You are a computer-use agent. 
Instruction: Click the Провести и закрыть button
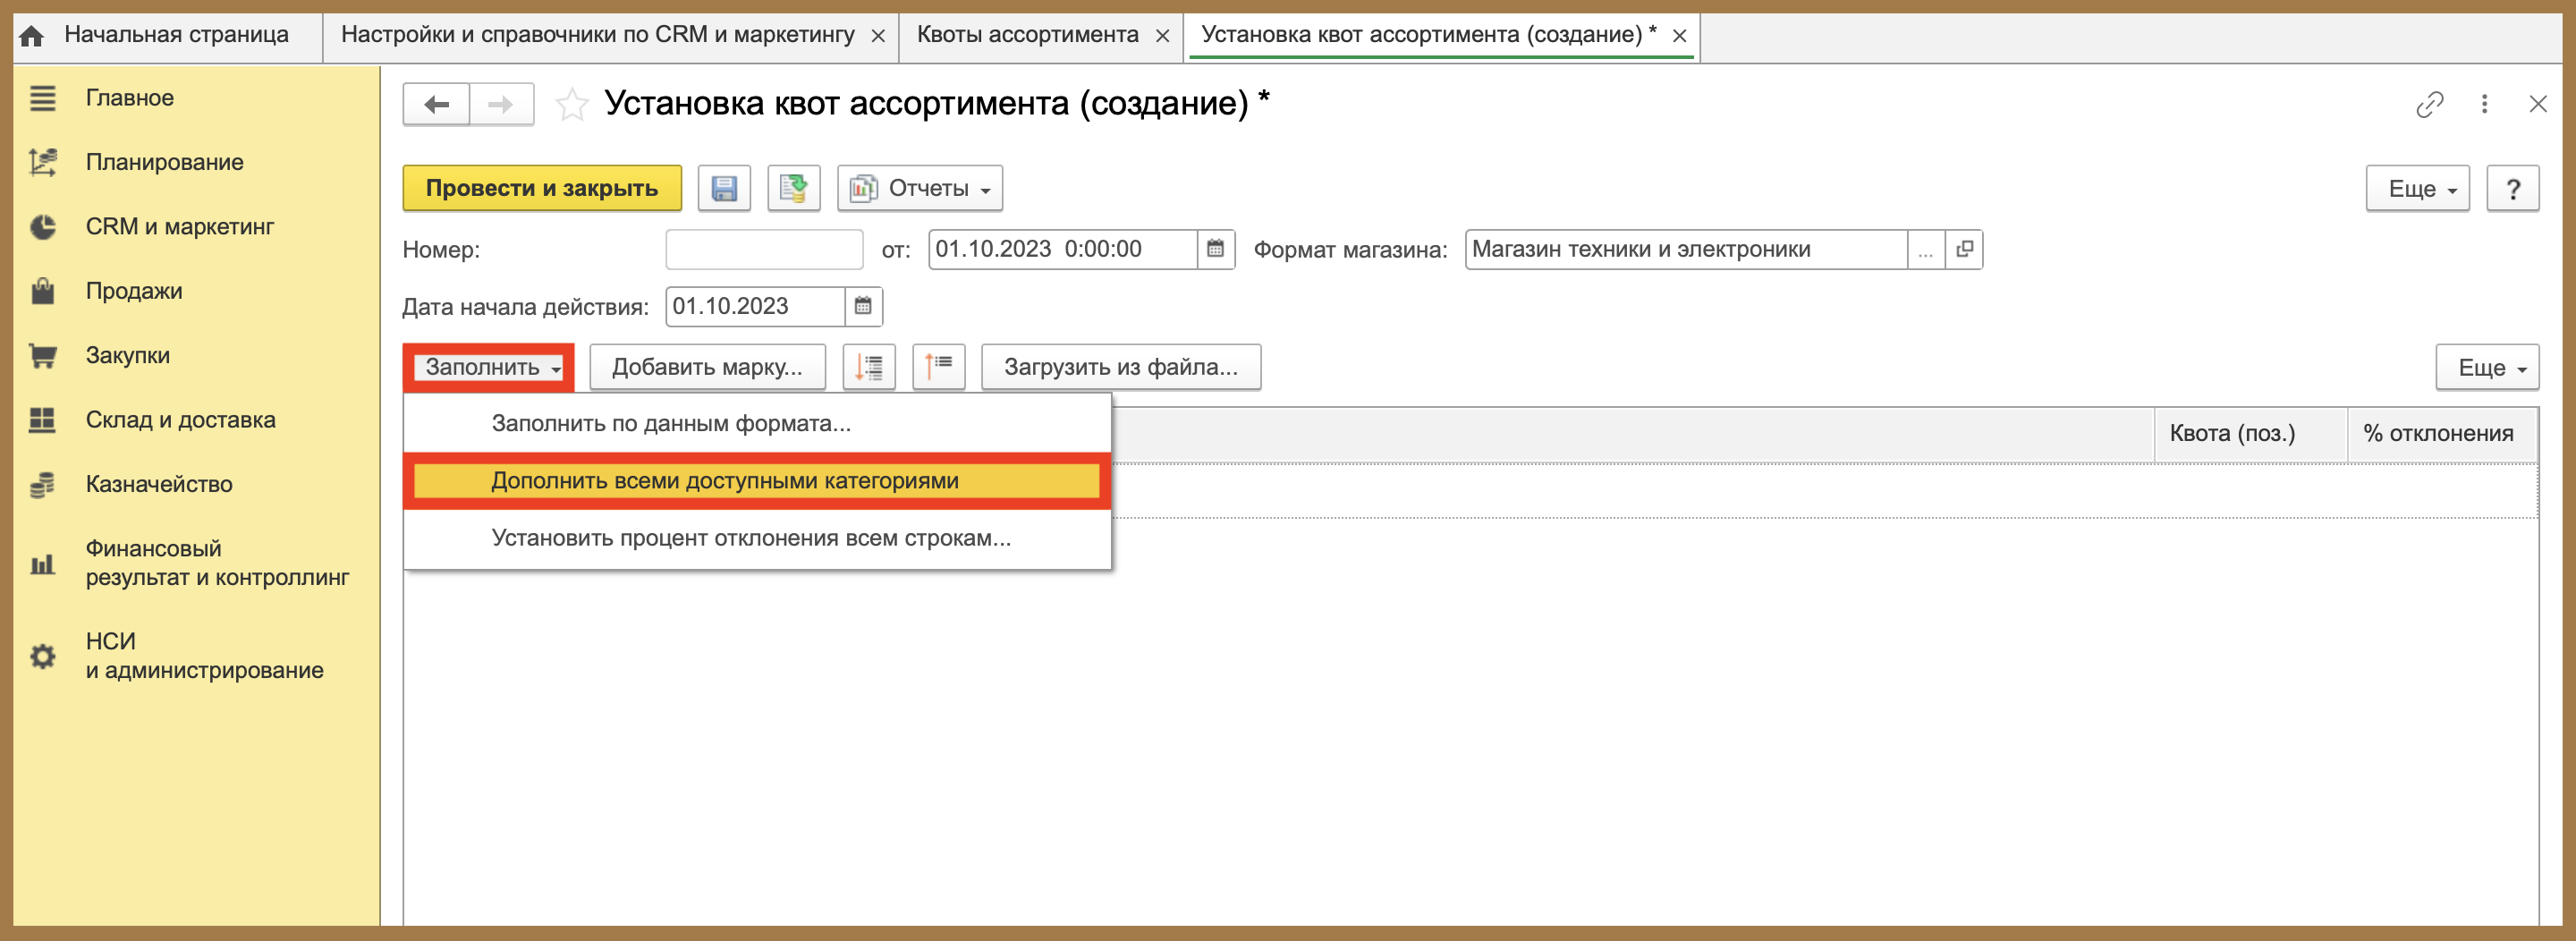[x=542, y=188]
